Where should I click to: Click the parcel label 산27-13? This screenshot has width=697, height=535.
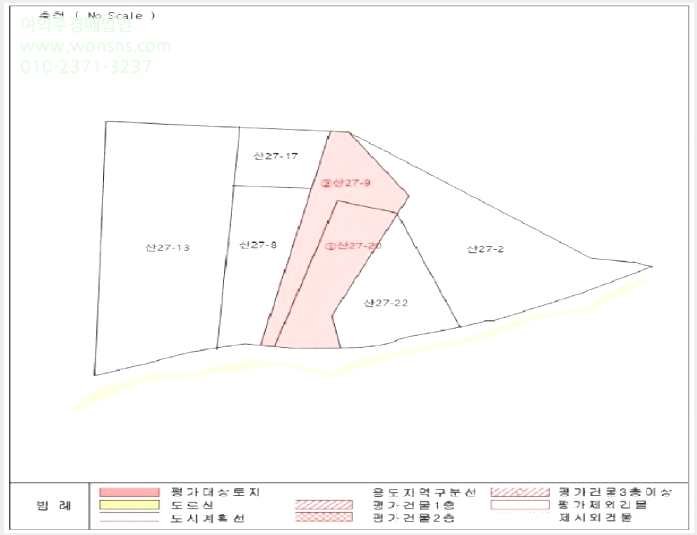tap(168, 248)
